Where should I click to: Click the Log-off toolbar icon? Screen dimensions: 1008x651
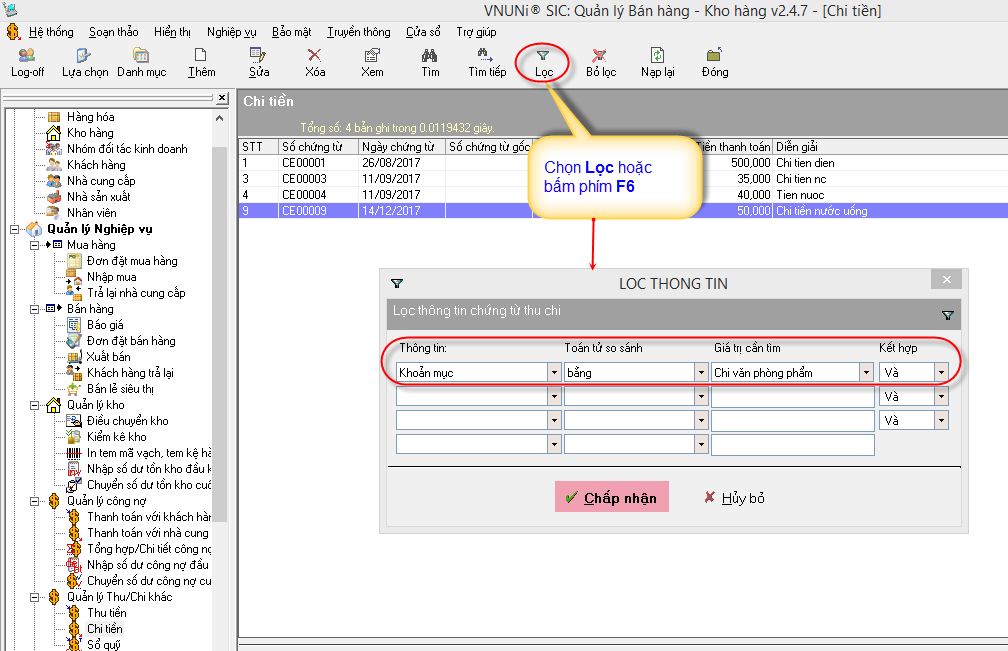(x=27, y=62)
